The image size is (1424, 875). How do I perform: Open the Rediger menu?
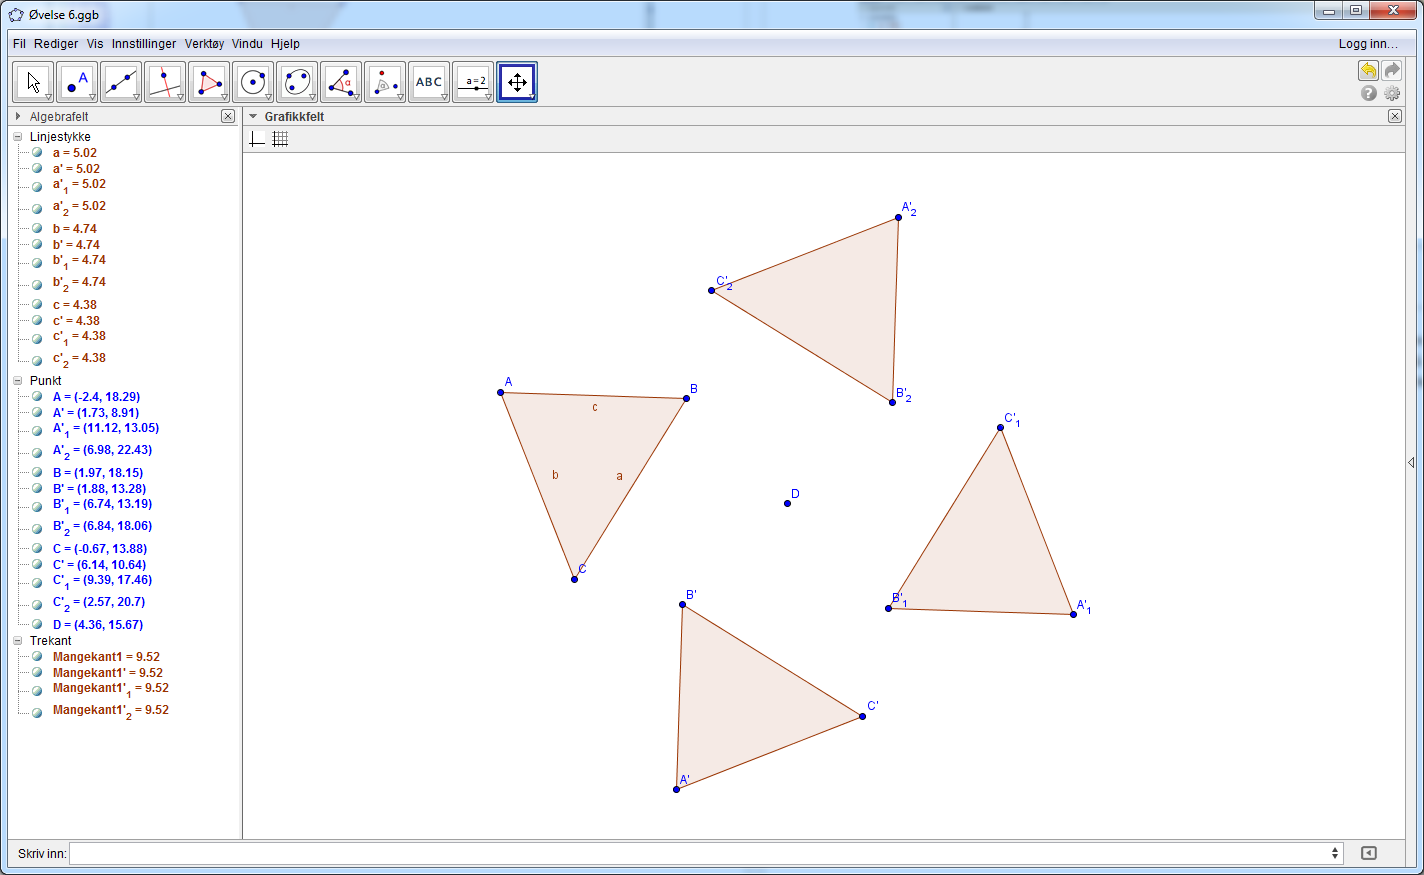pos(56,44)
